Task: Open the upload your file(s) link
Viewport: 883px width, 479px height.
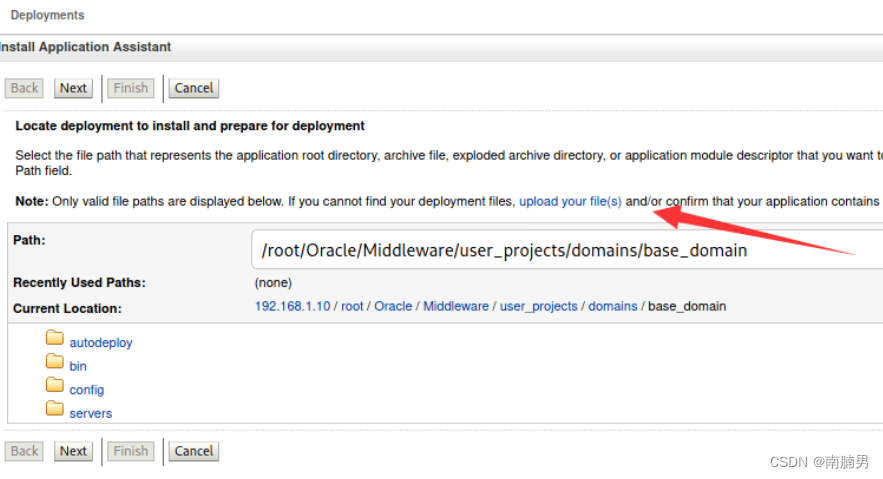Action: (570, 202)
